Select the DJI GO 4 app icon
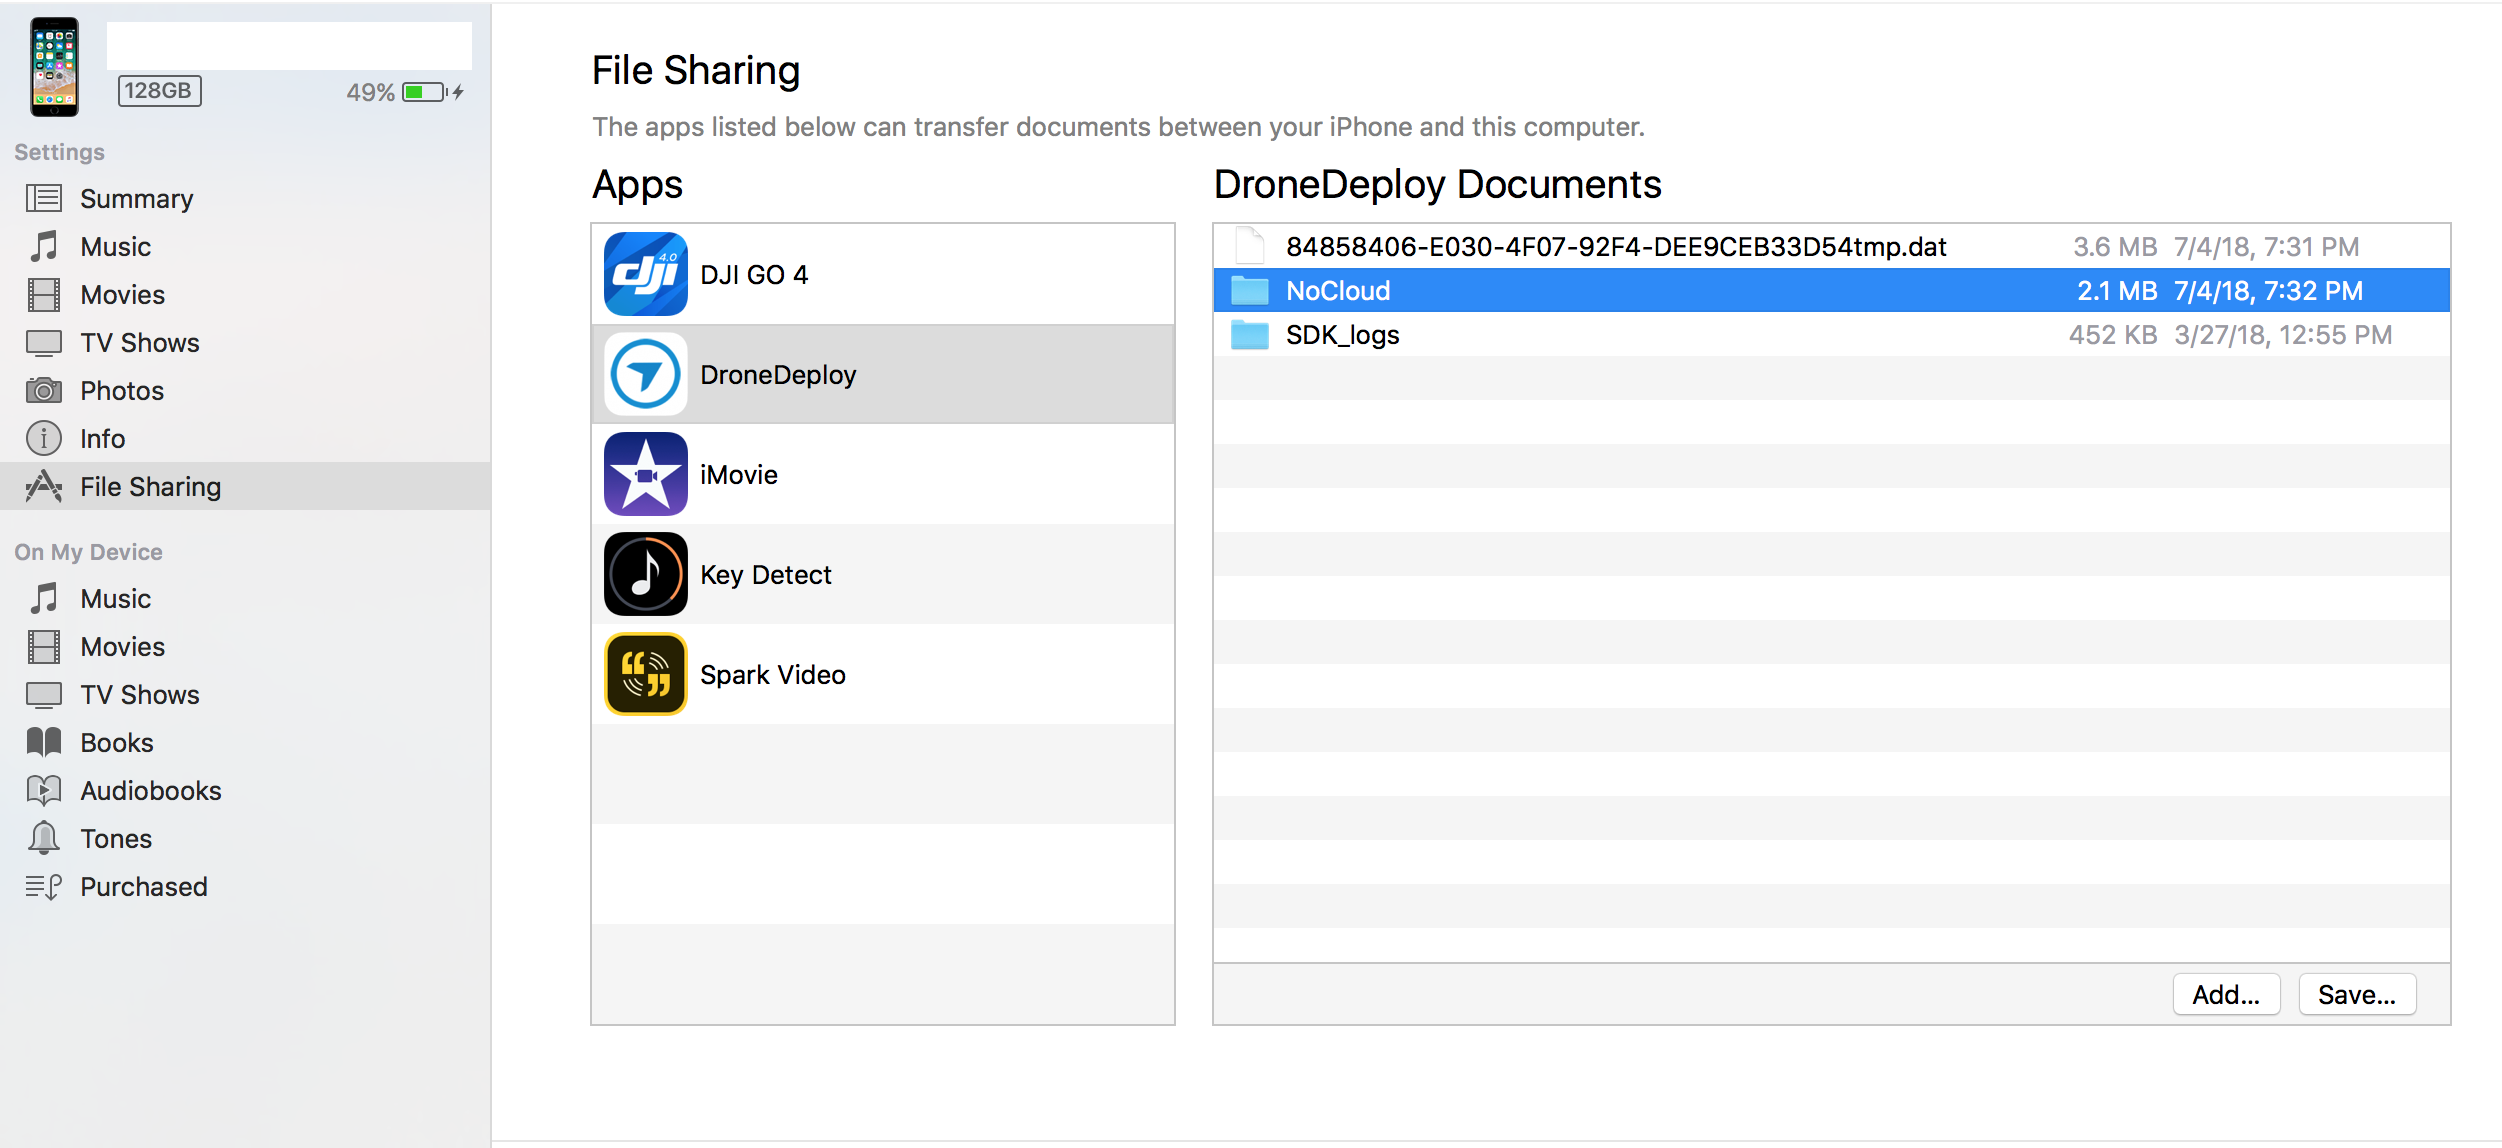 coord(645,274)
